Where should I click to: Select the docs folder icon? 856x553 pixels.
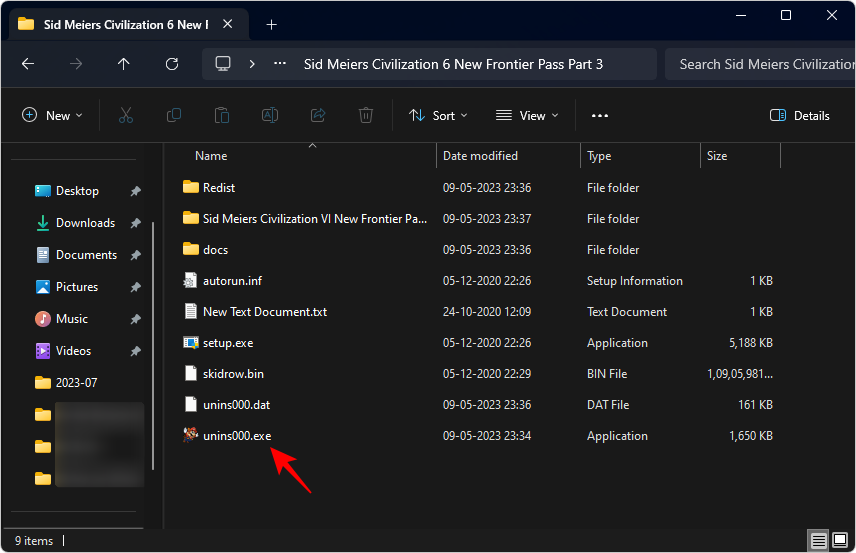click(191, 249)
